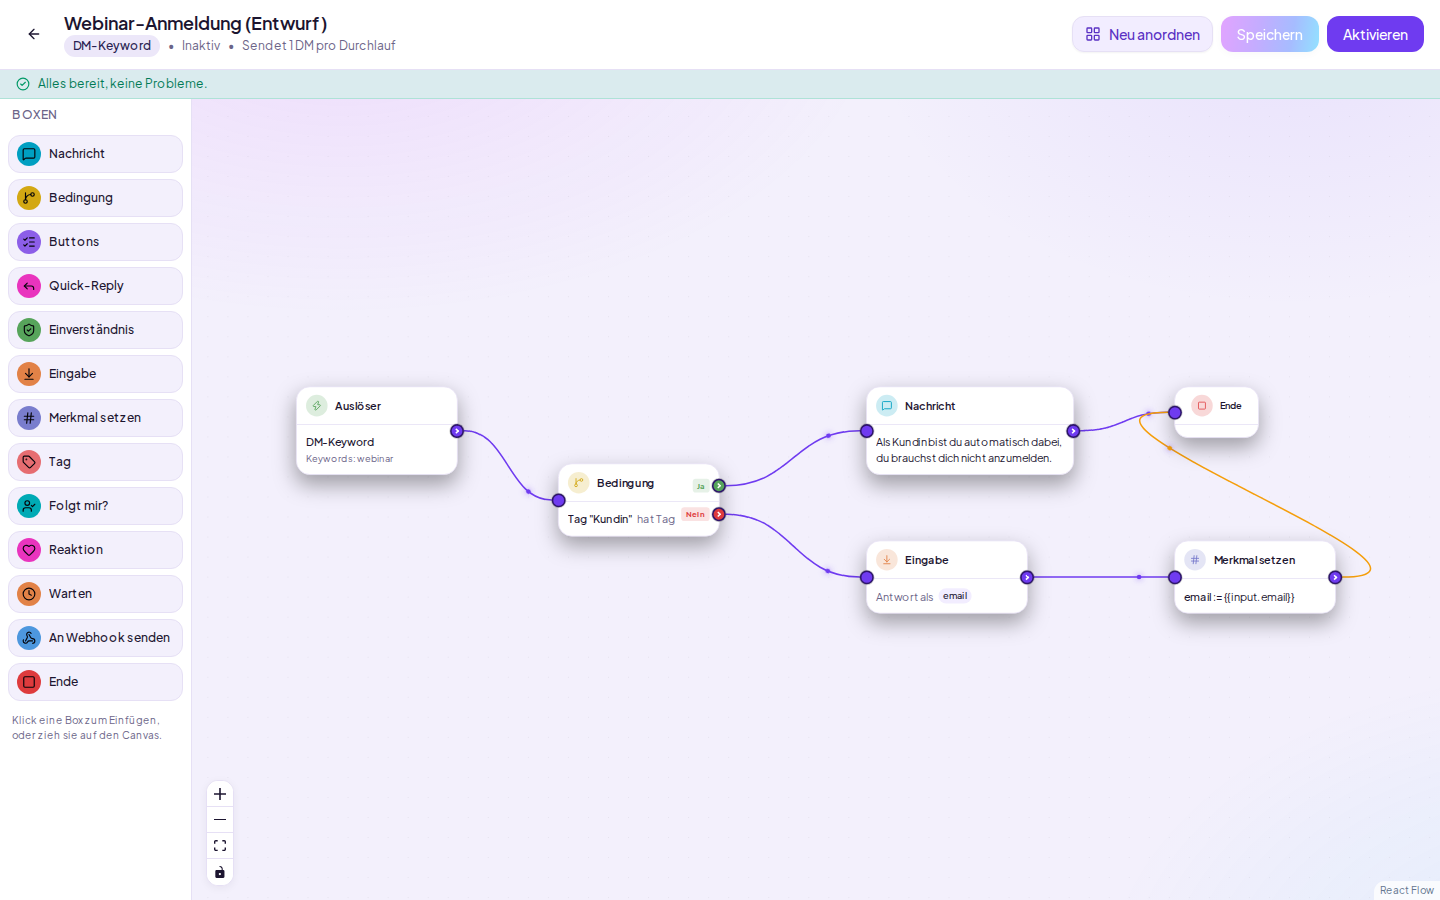Click the Ja label on Bedingung node
Image resolution: width=1440 pixels, height=900 pixels.
[700, 486]
